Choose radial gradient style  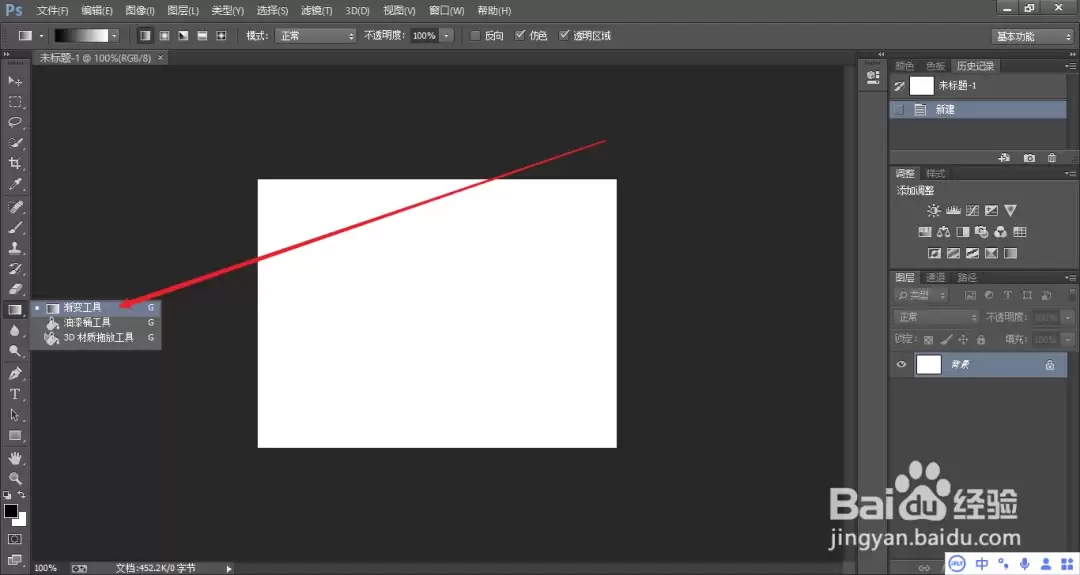[164, 35]
